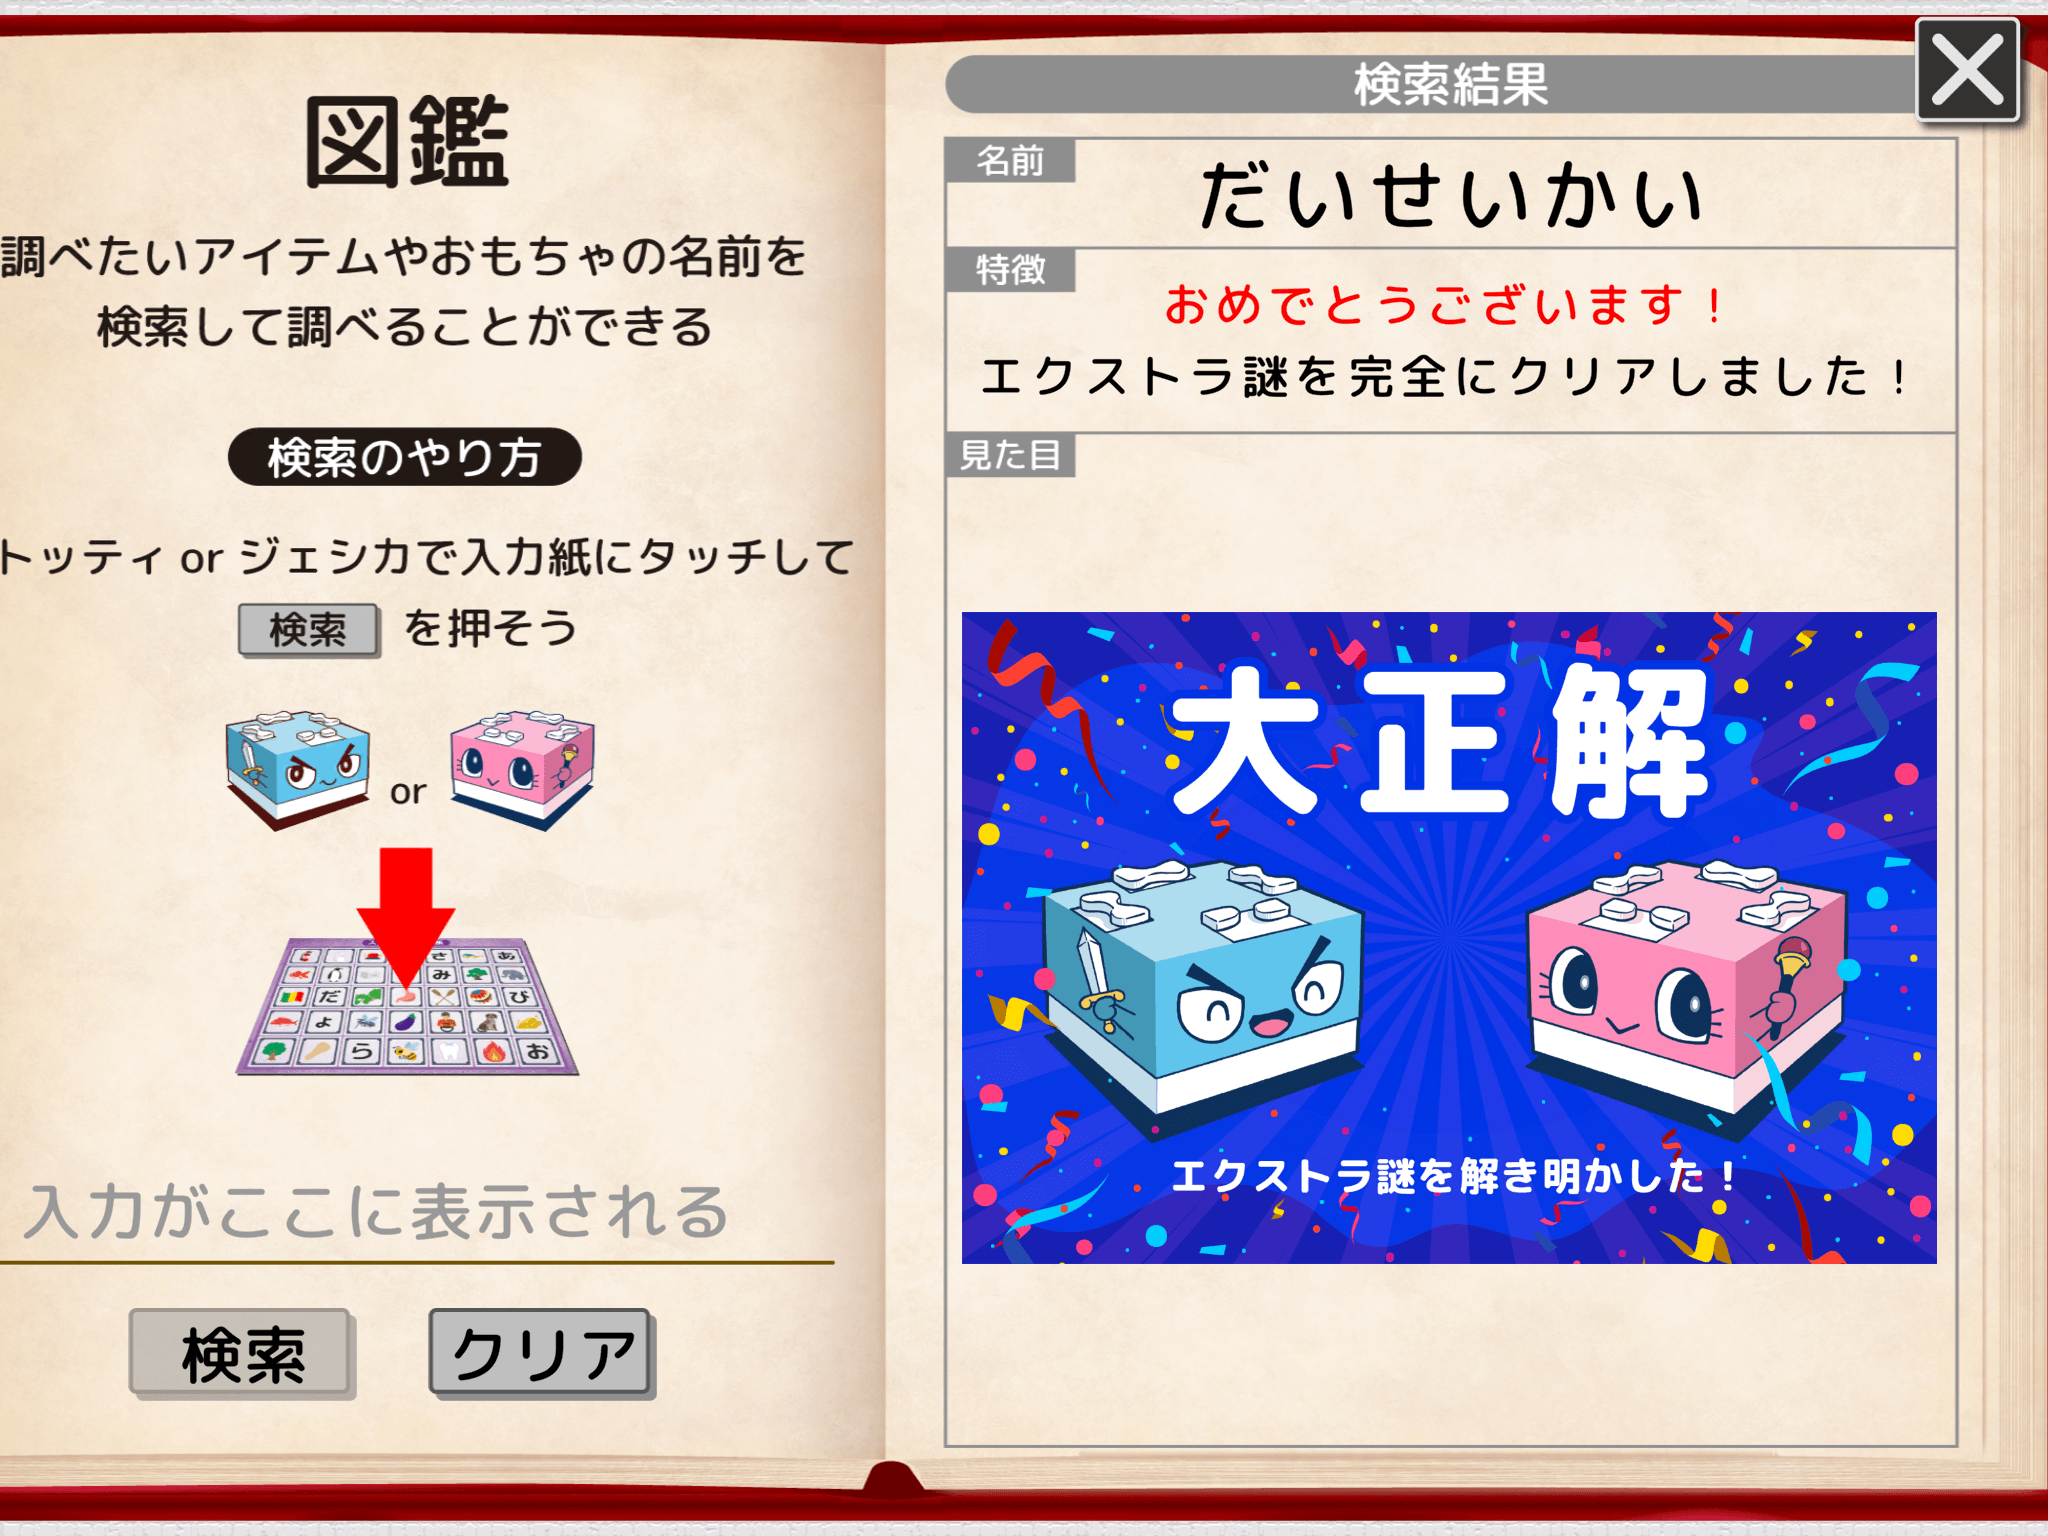Image resolution: width=2048 pixels, height=1536 pixels.
Task: Tap the input field showing 入力がここに表示される
Action: coord(415,1213)
